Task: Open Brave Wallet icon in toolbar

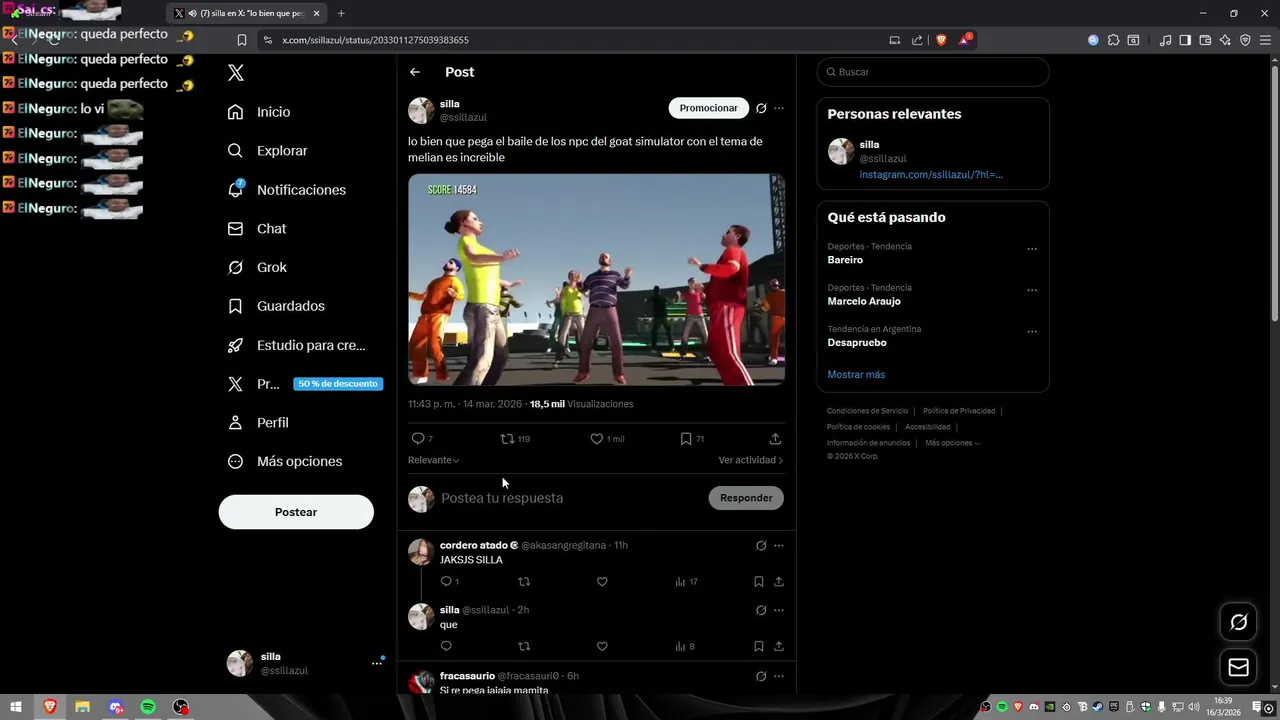Action: 1205,40
